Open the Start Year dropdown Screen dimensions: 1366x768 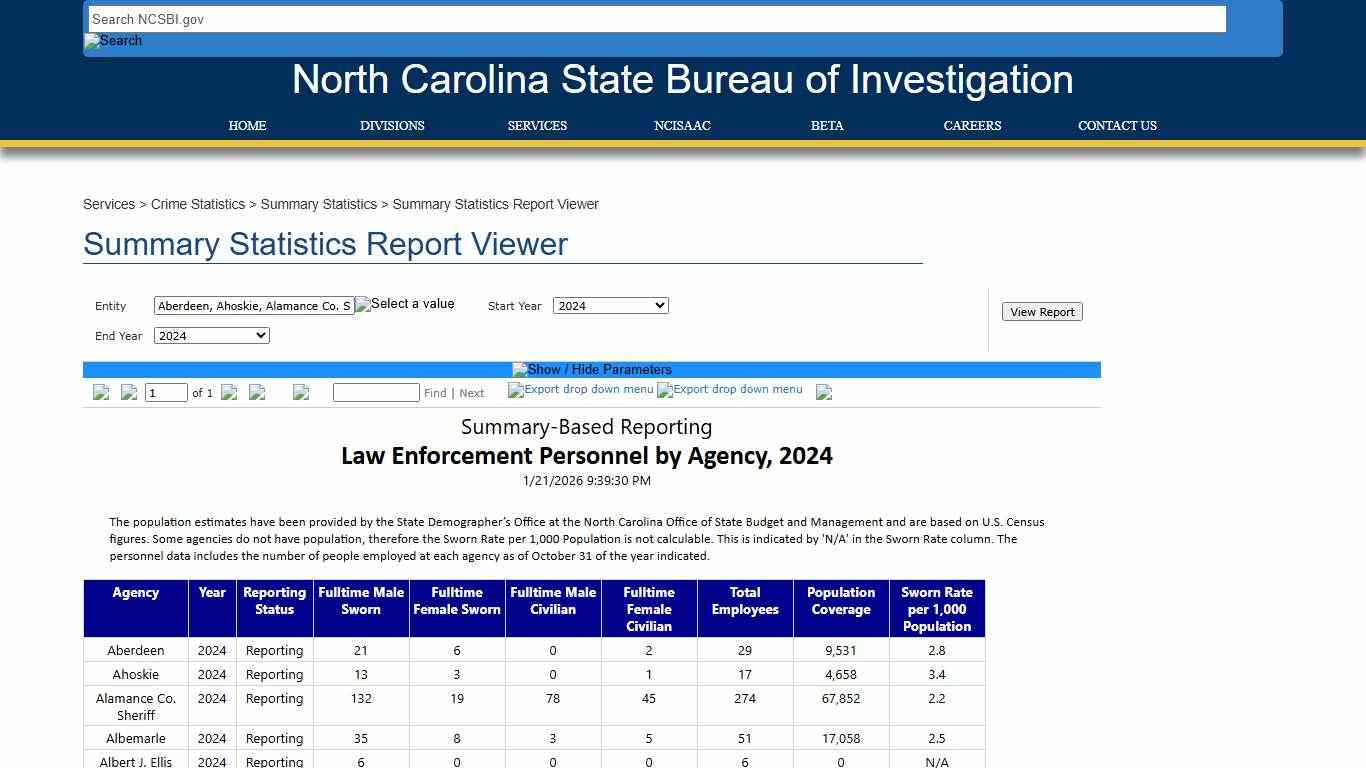click(x=610, y=305)
